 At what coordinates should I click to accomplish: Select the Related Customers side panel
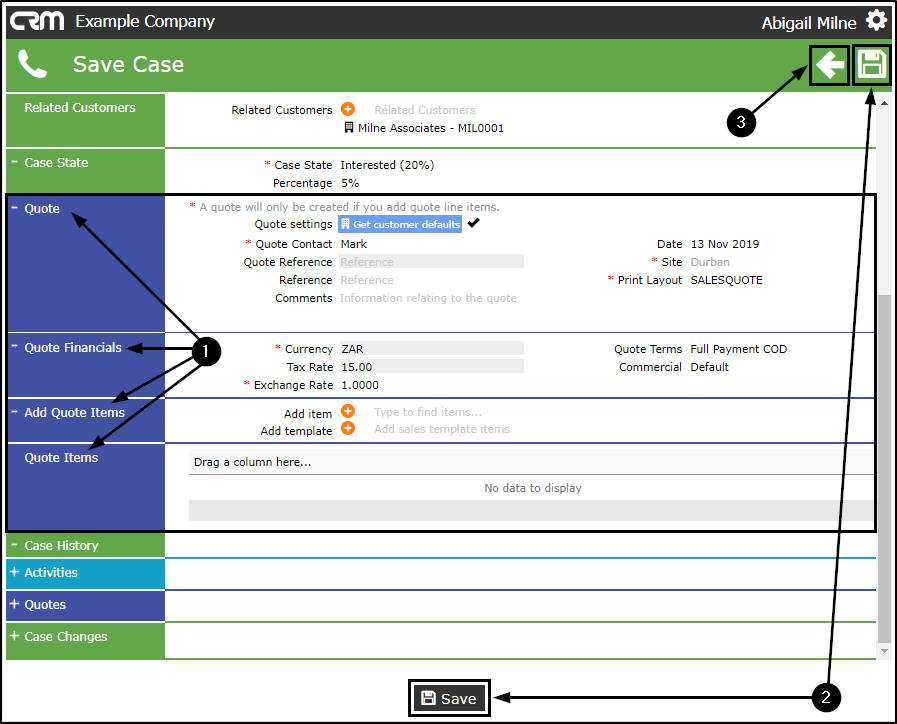[x=85, y=120]
